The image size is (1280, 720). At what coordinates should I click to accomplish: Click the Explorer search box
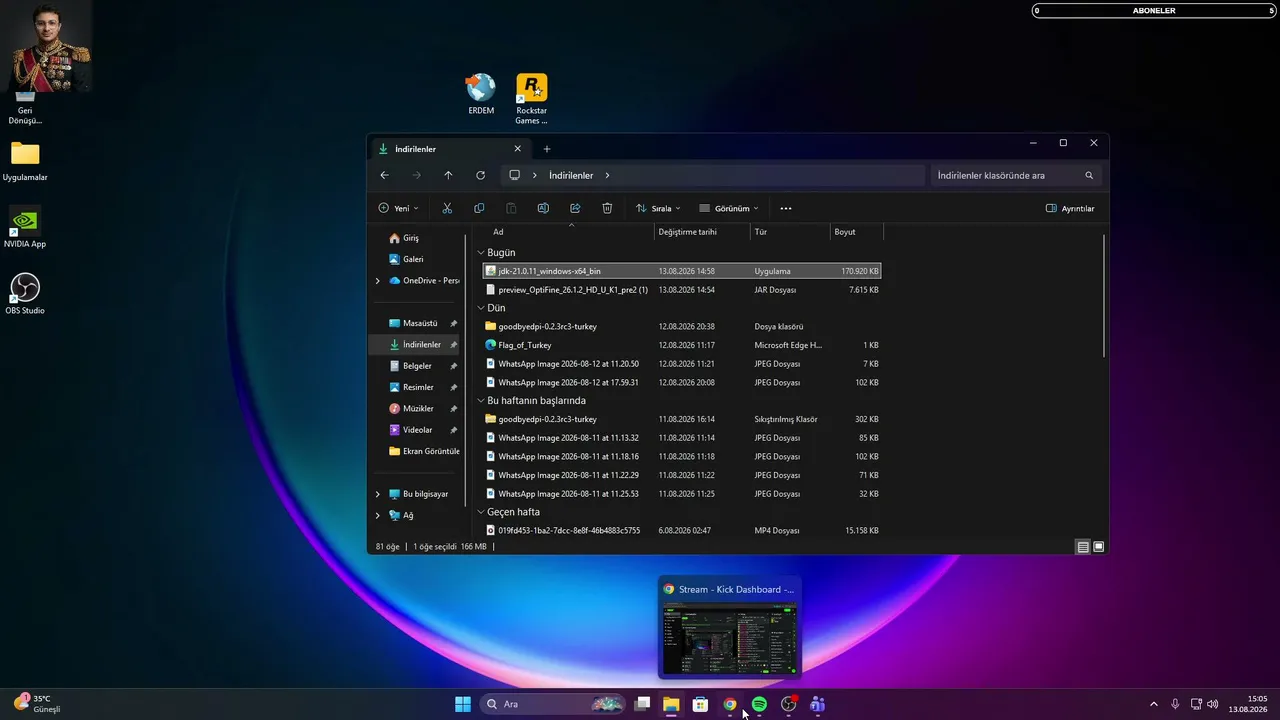click(1018, 175)
